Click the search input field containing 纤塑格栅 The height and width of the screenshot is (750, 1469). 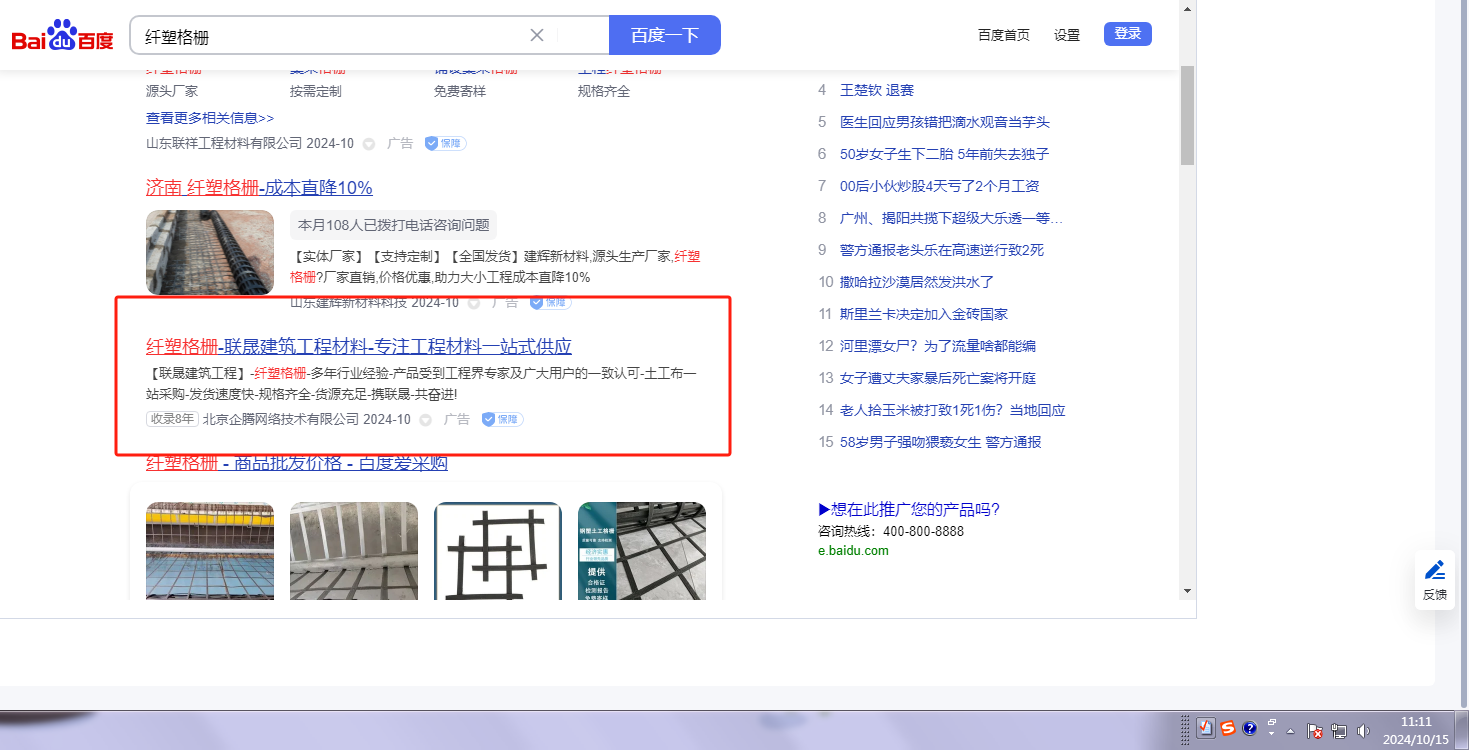click(x=330, y=36)
